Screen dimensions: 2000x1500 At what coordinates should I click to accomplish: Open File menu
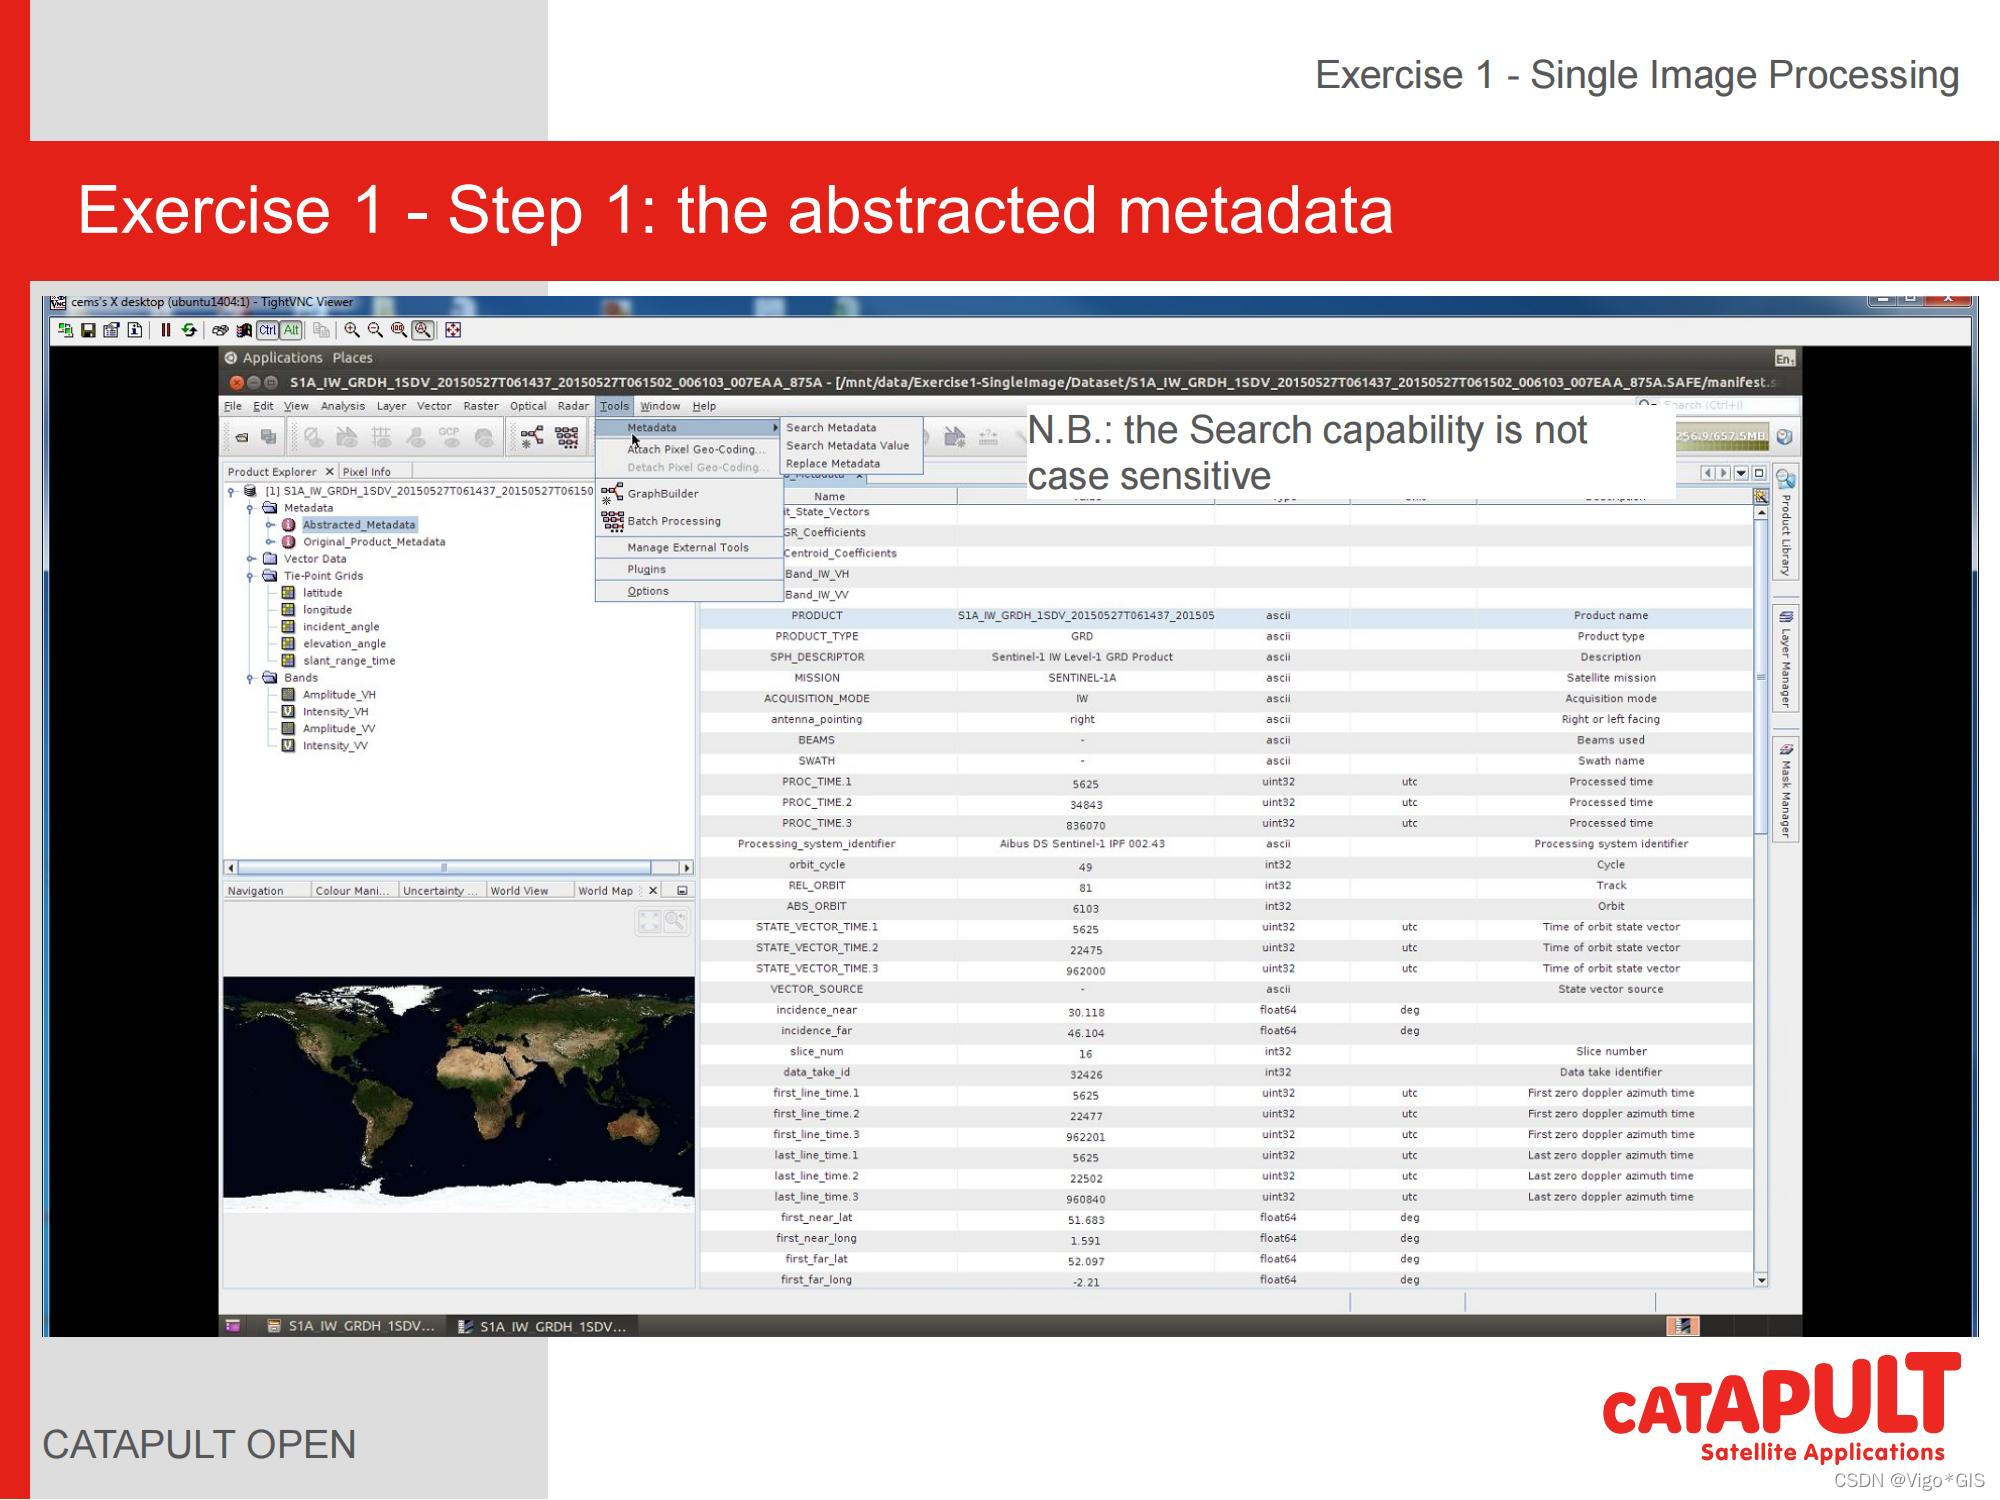pyautogui.click(x=233, y=406)
